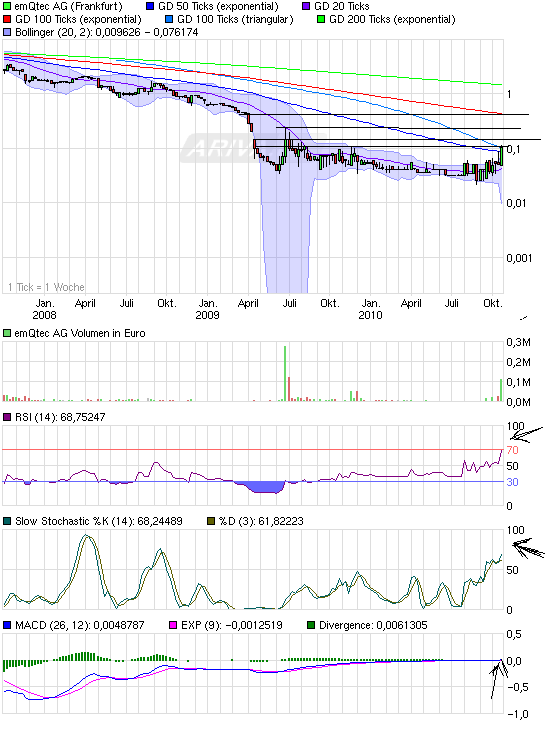The image size is (545, 748).
Task: Click the price axis value '0,1'
Action: point(513,149)
